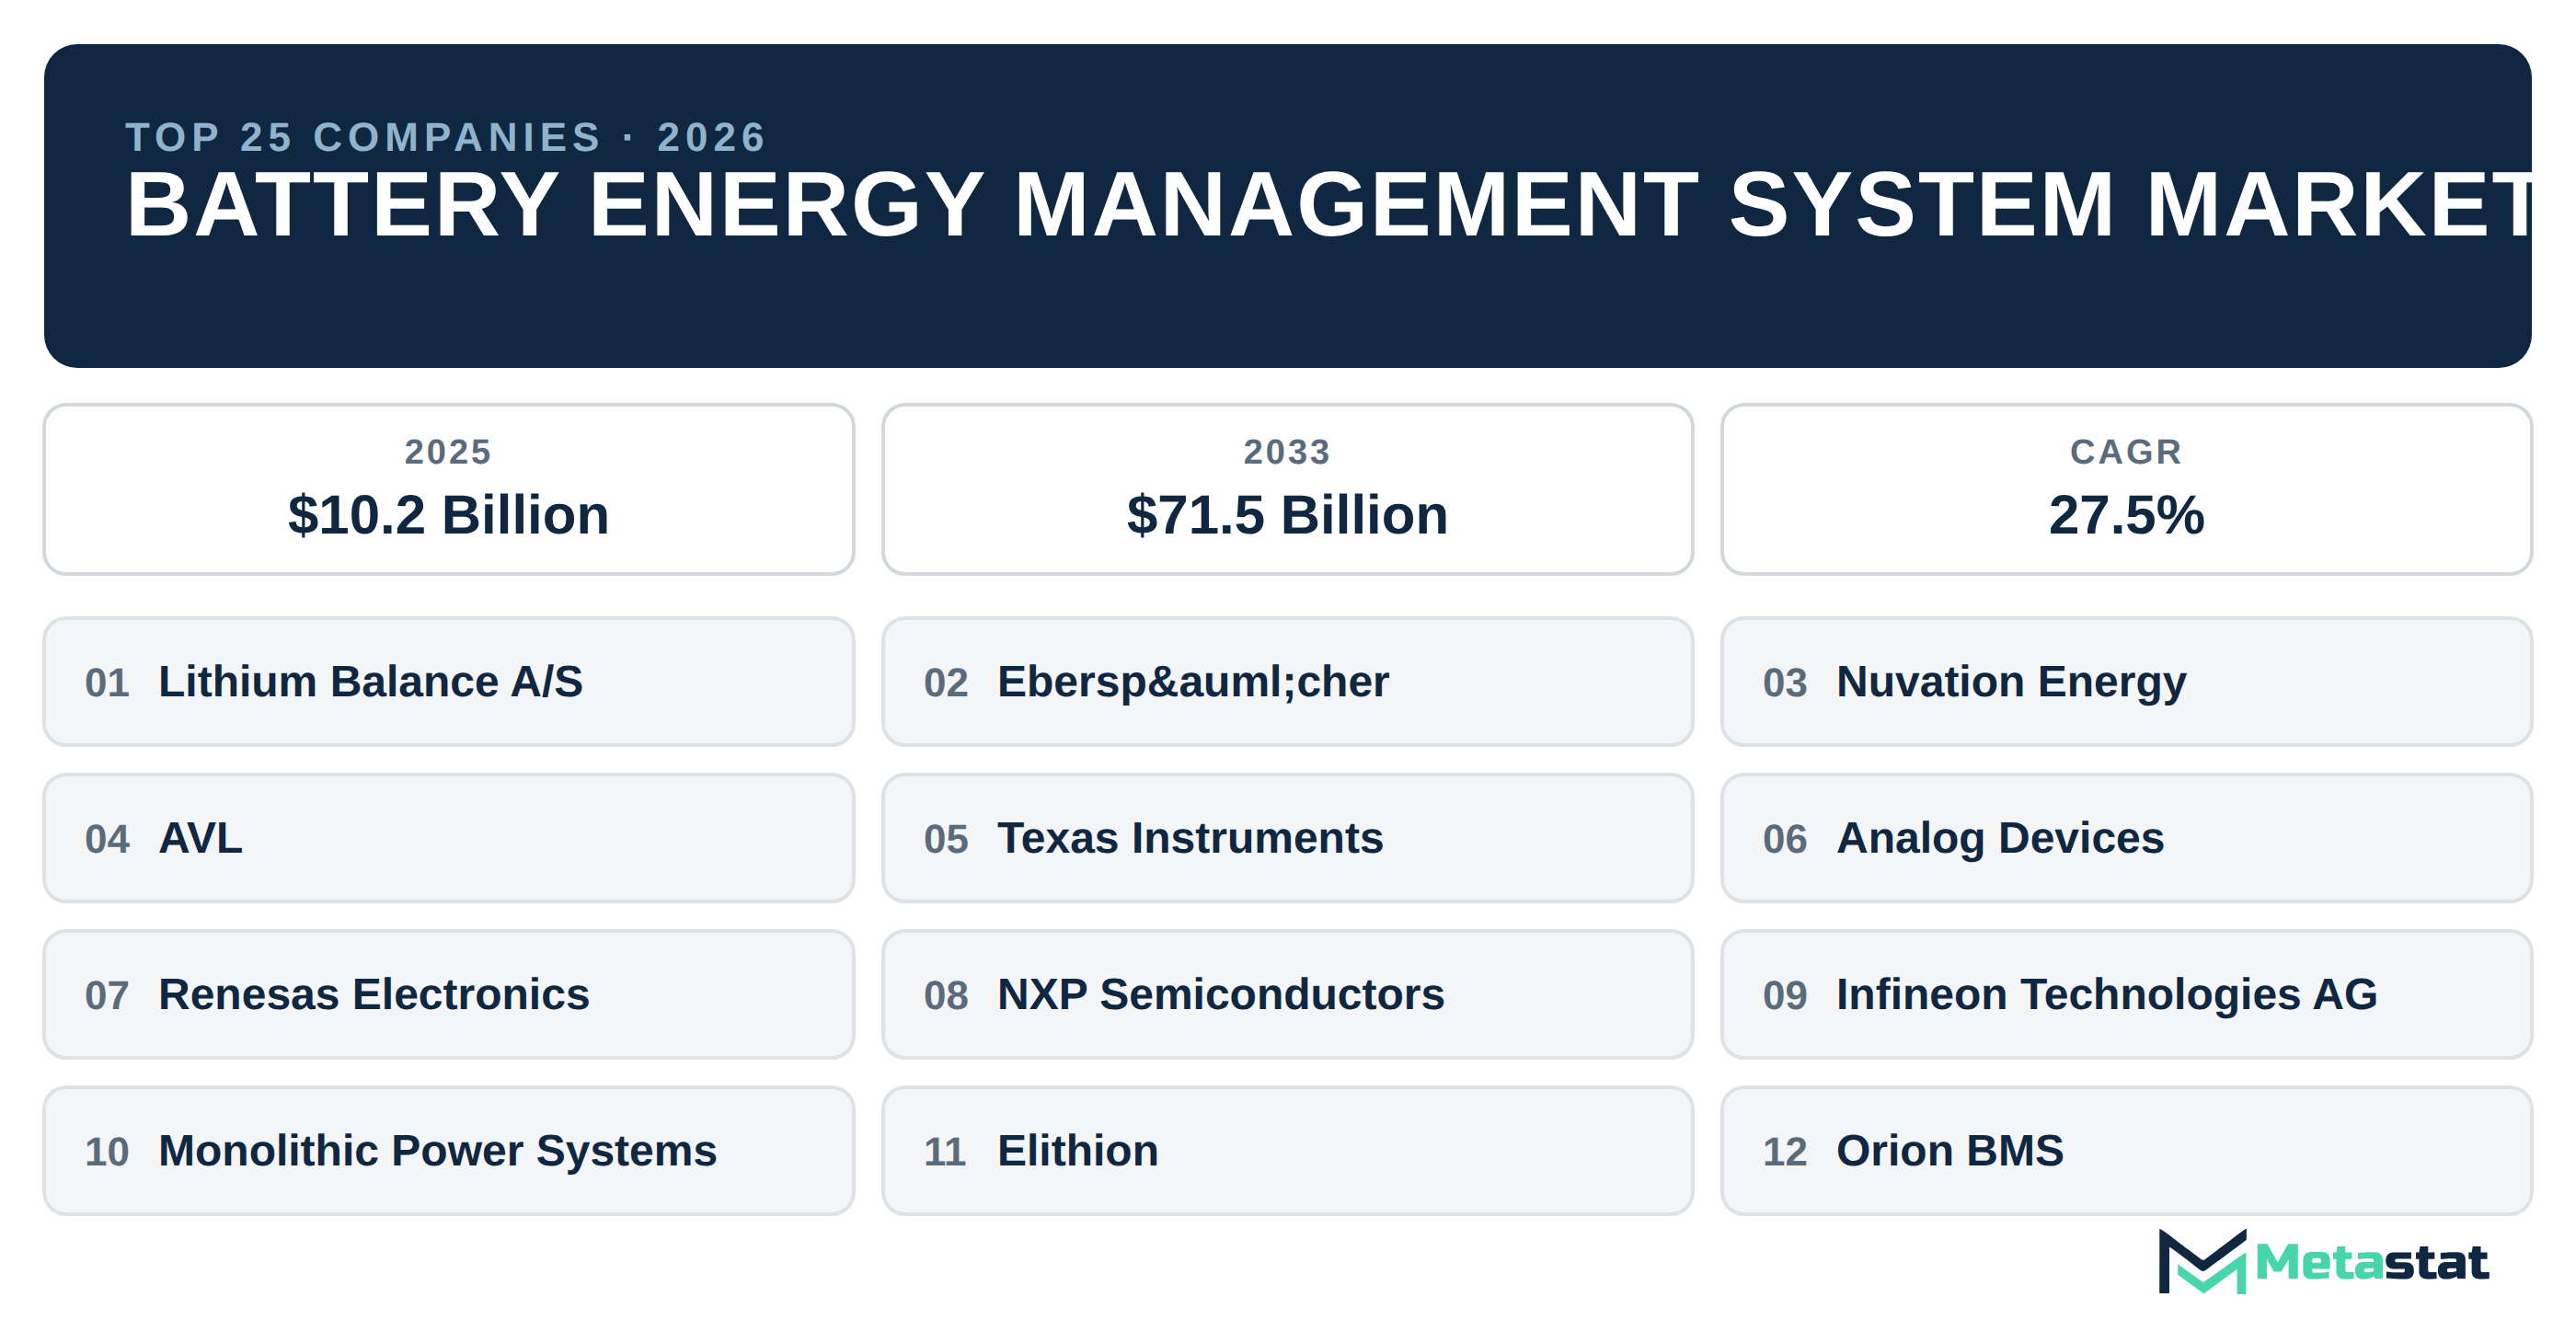Click the Elithion entry
Screen dimensions: 2576x1343
coord(1288,1151)
